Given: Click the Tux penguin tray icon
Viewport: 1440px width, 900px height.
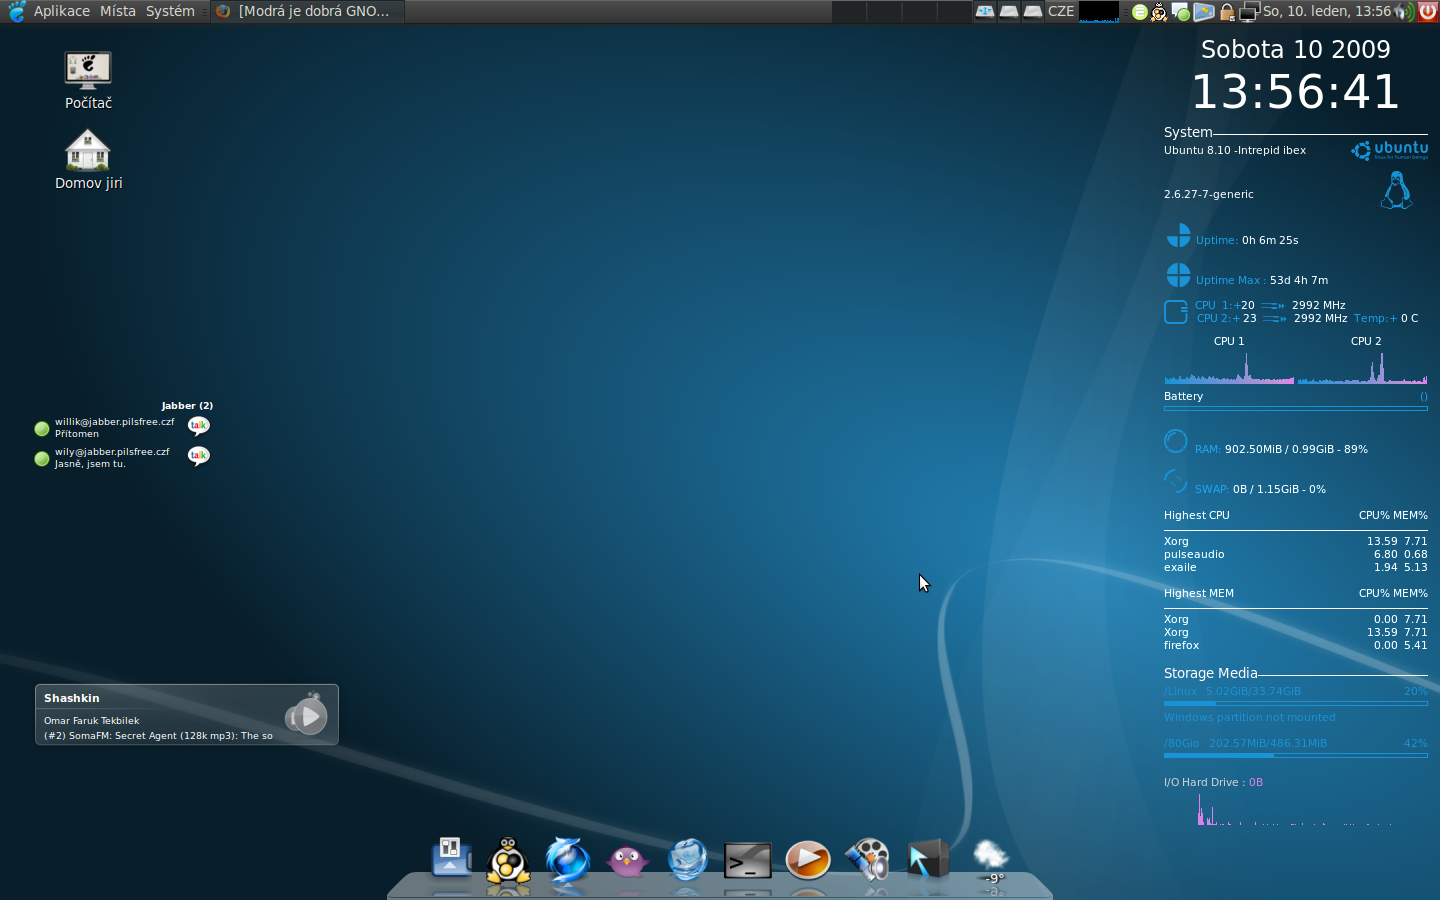Looking at the screenshot, I should (1159, 12).
